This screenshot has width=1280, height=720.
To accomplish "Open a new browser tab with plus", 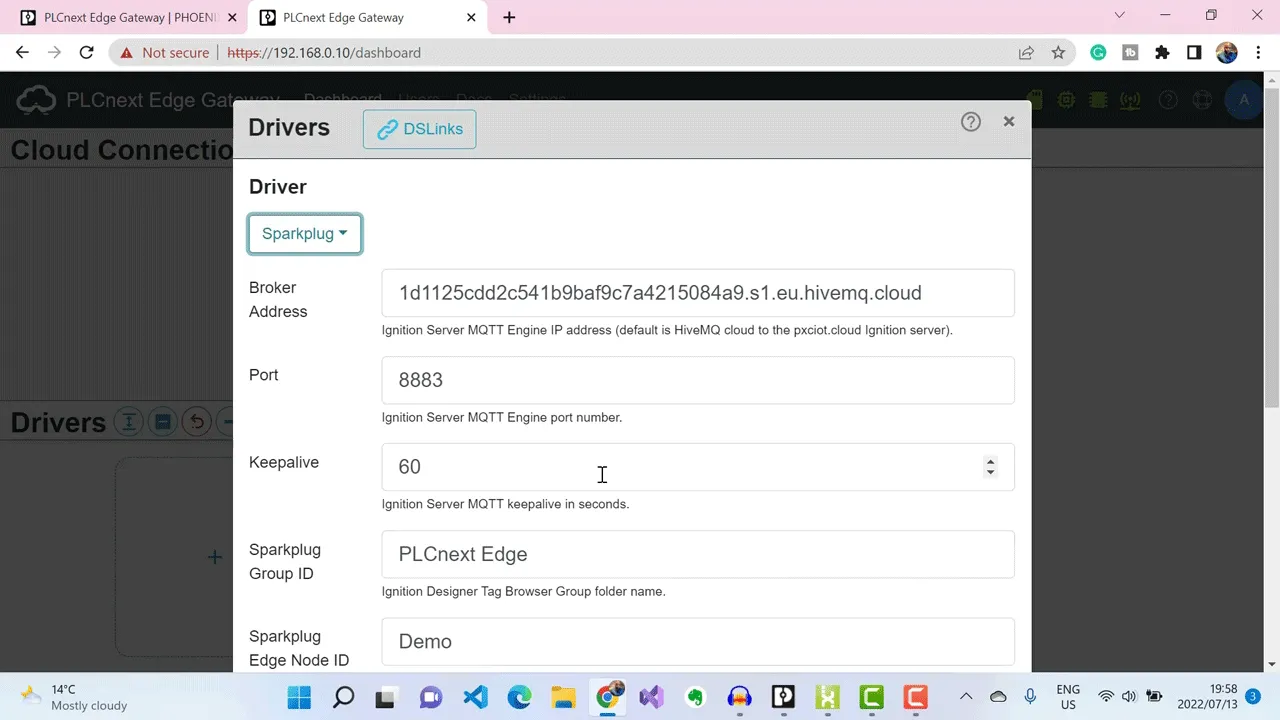I will tap(509, 18).
